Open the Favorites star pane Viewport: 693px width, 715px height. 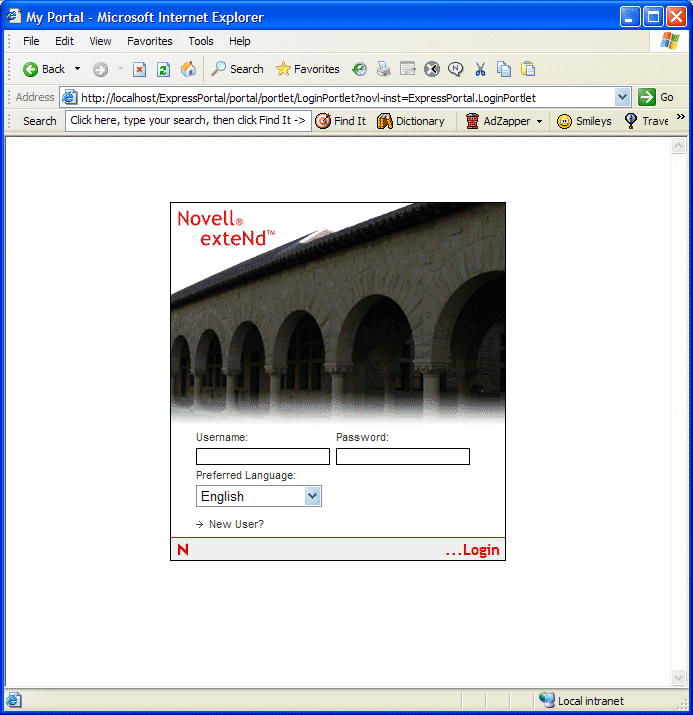tap(308, 69)
